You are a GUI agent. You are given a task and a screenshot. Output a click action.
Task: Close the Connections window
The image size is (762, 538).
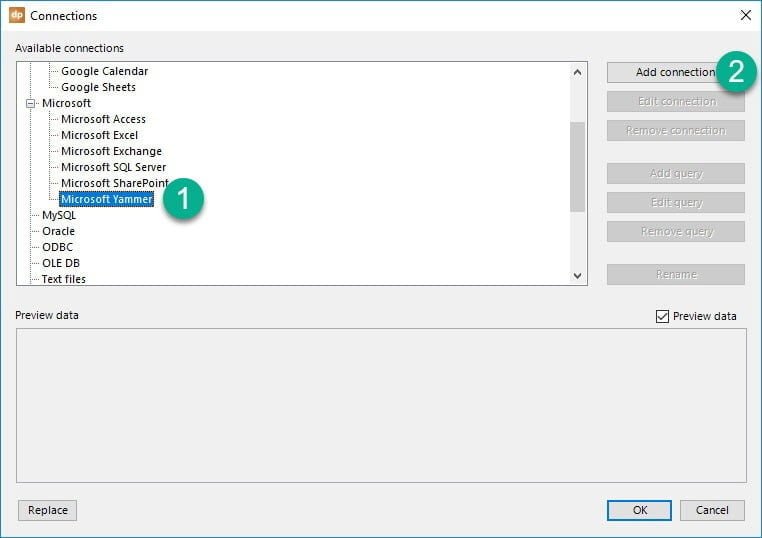coord(745,16)
